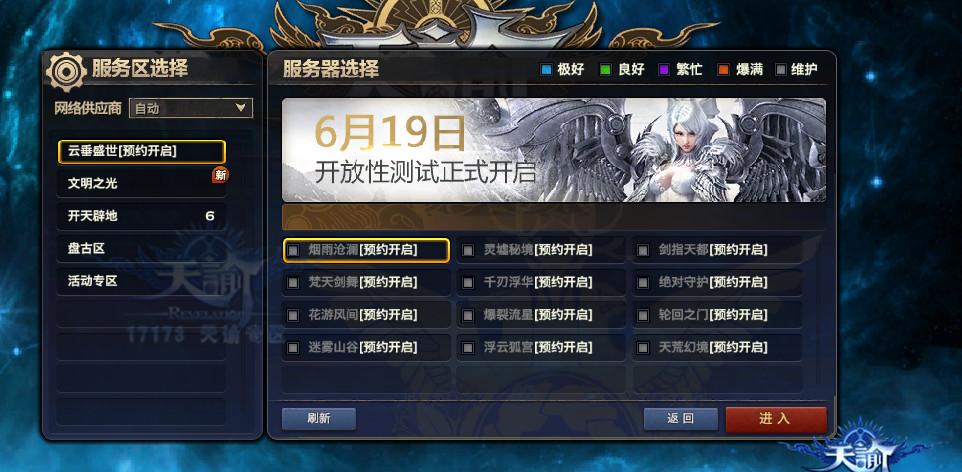Click the green 良好 status indicator

[606, 69]
